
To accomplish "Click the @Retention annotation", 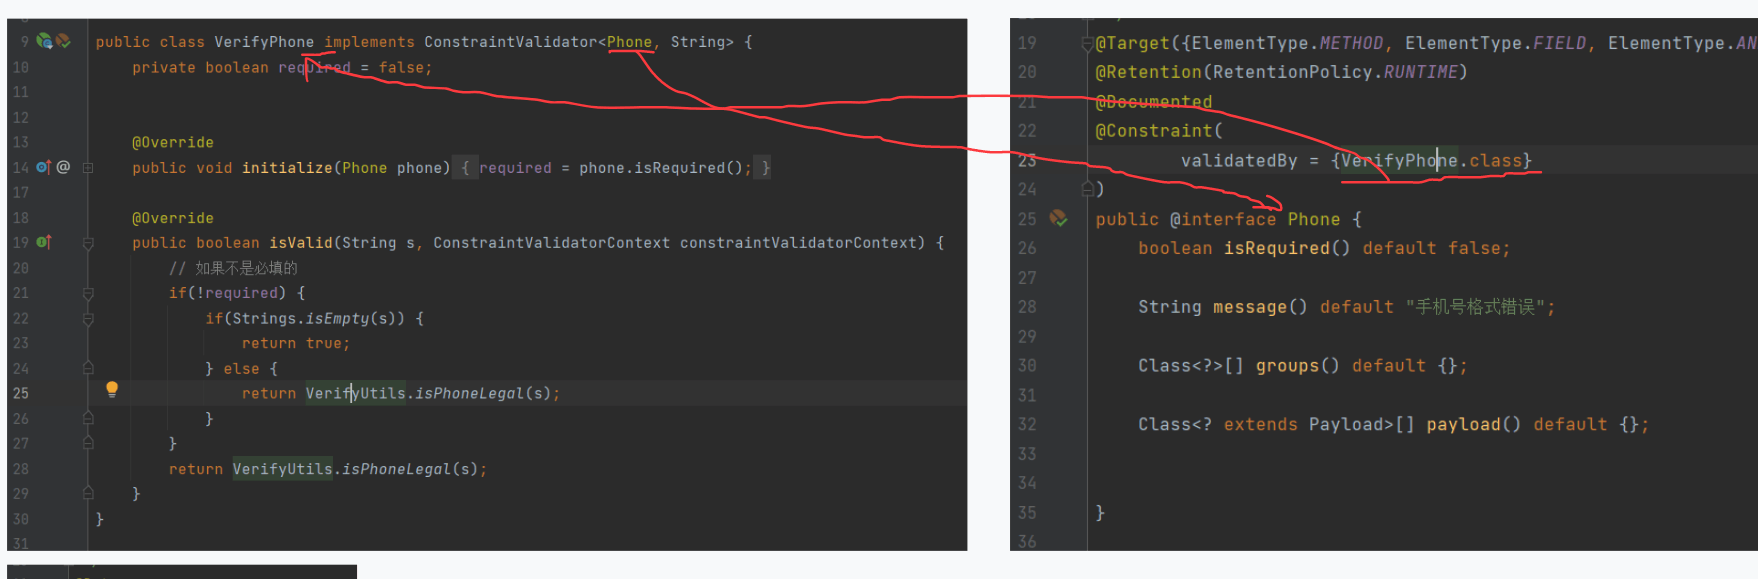I will tap(1149, 72).
